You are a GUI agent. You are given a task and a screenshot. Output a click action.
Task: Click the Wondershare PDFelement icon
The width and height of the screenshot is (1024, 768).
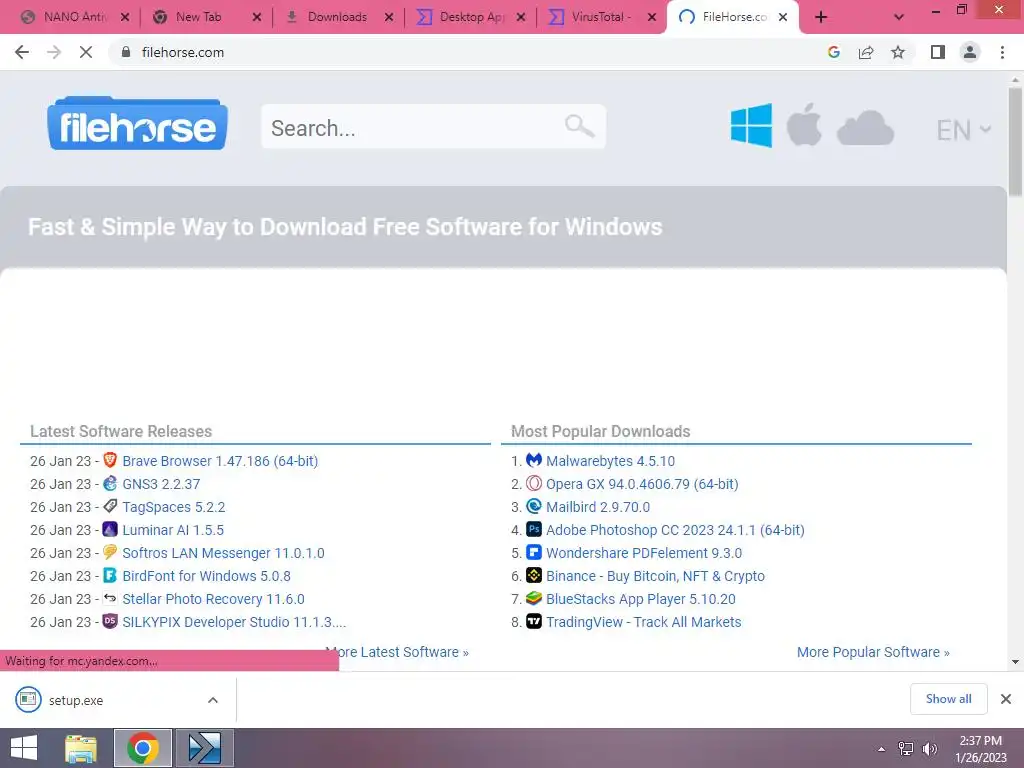coord(534,552)
